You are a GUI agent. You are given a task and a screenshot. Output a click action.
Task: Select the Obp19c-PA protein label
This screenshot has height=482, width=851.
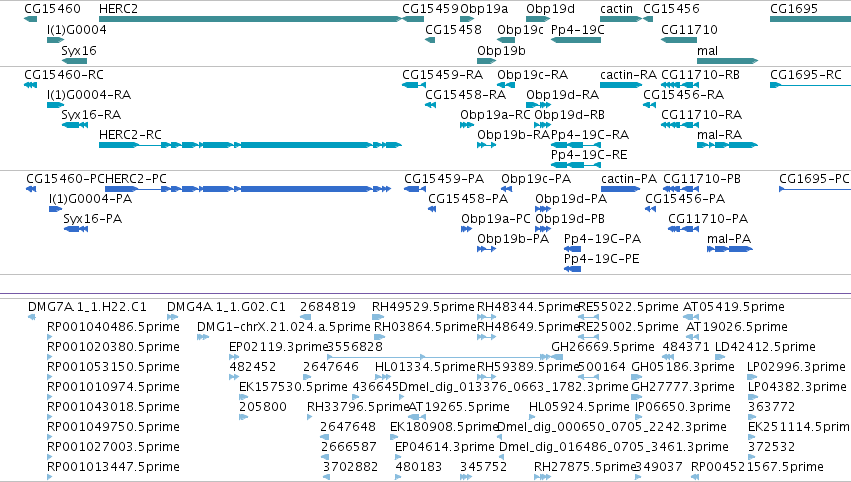(x=536, y=179)
